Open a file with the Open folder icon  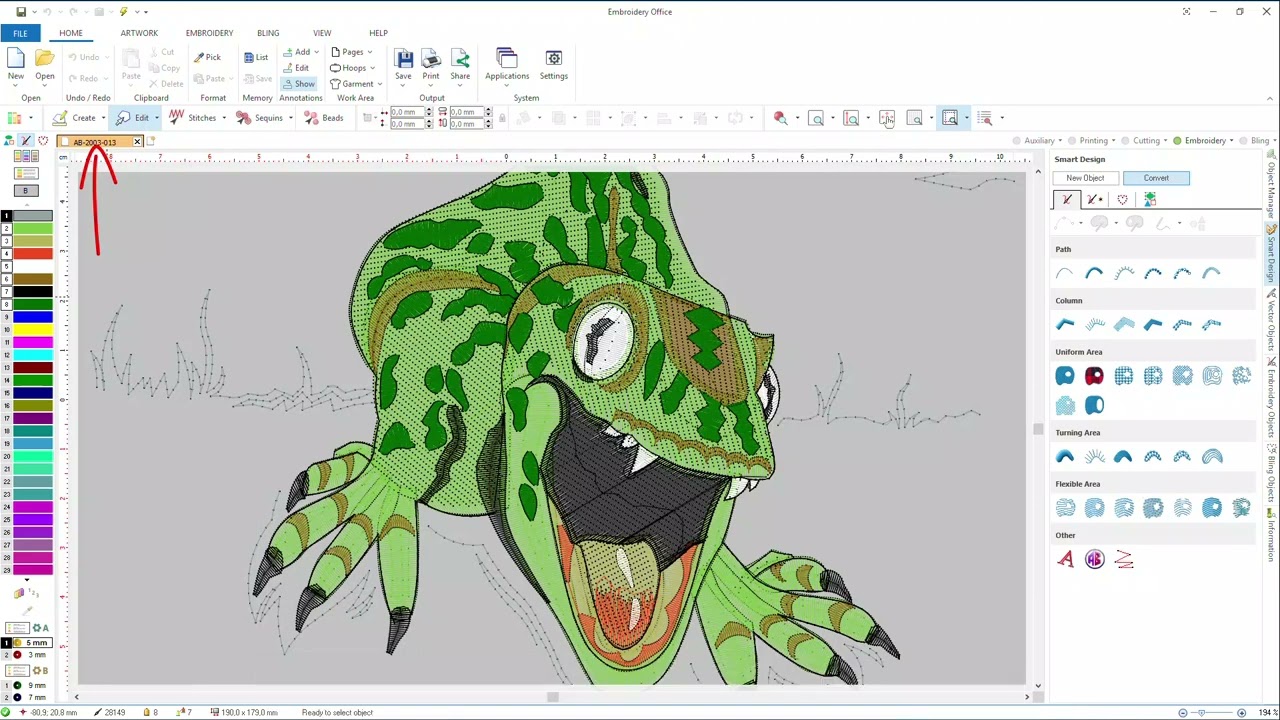coord(45,59)
